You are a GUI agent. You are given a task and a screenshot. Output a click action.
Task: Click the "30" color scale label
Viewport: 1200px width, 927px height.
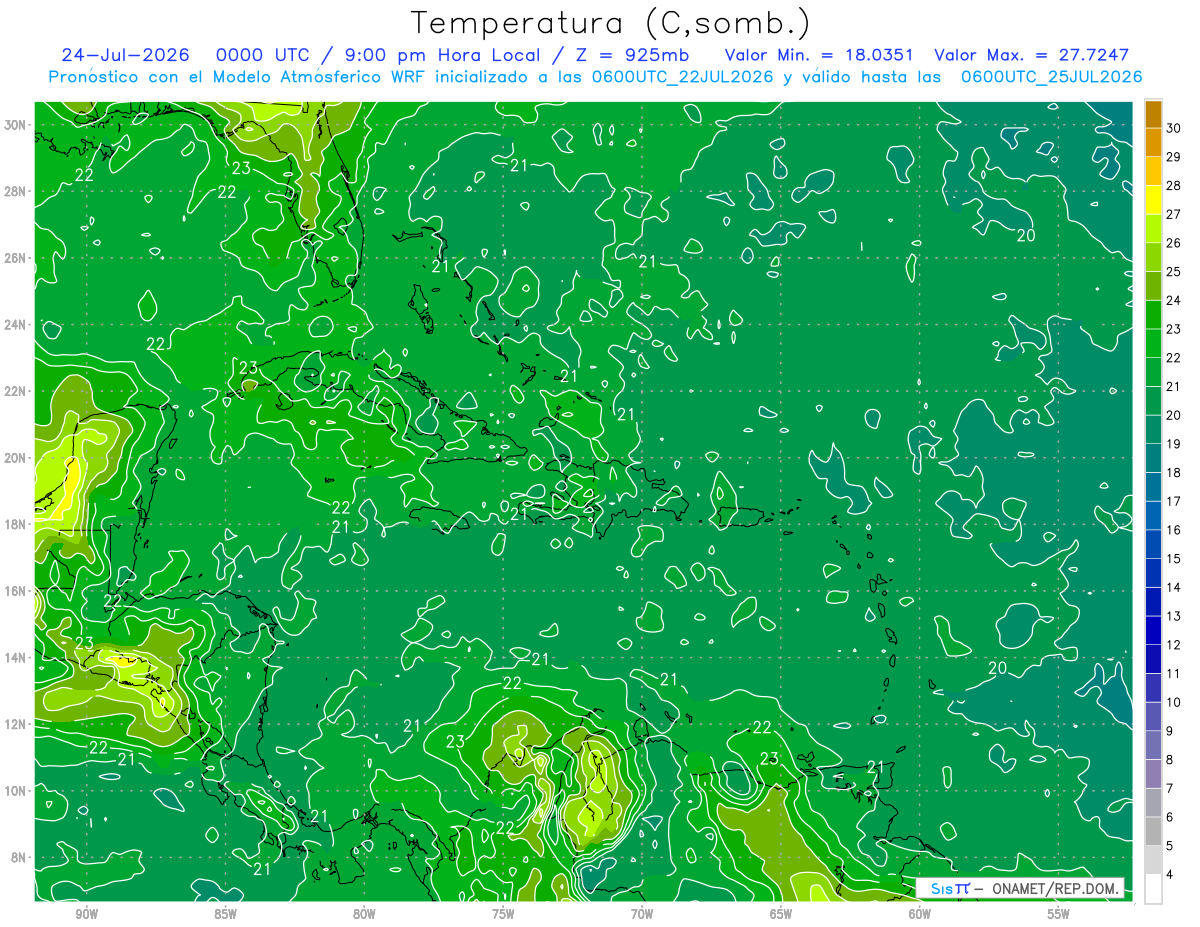tap(1174, 127)
